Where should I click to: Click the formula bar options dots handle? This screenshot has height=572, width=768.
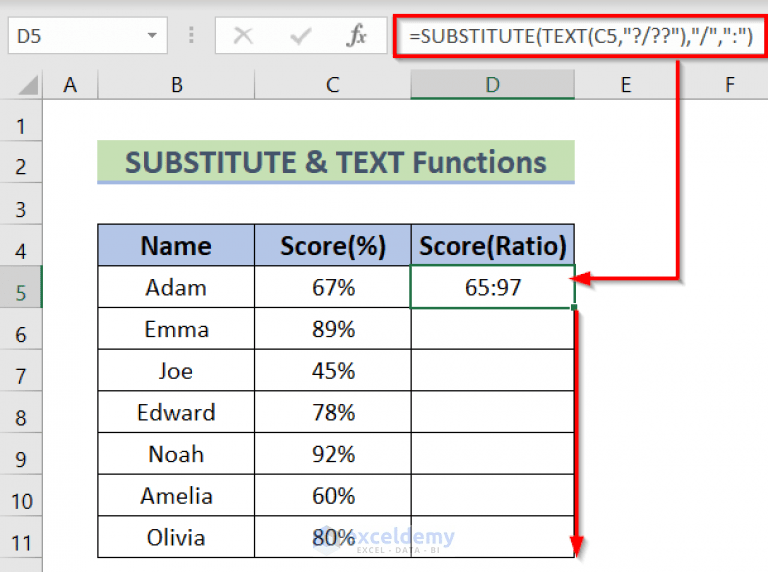pos(191,35)
